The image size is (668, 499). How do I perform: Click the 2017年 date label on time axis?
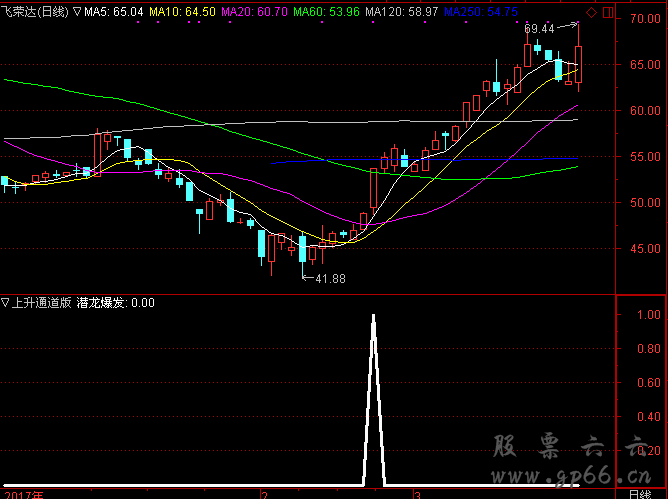[24, 495]
